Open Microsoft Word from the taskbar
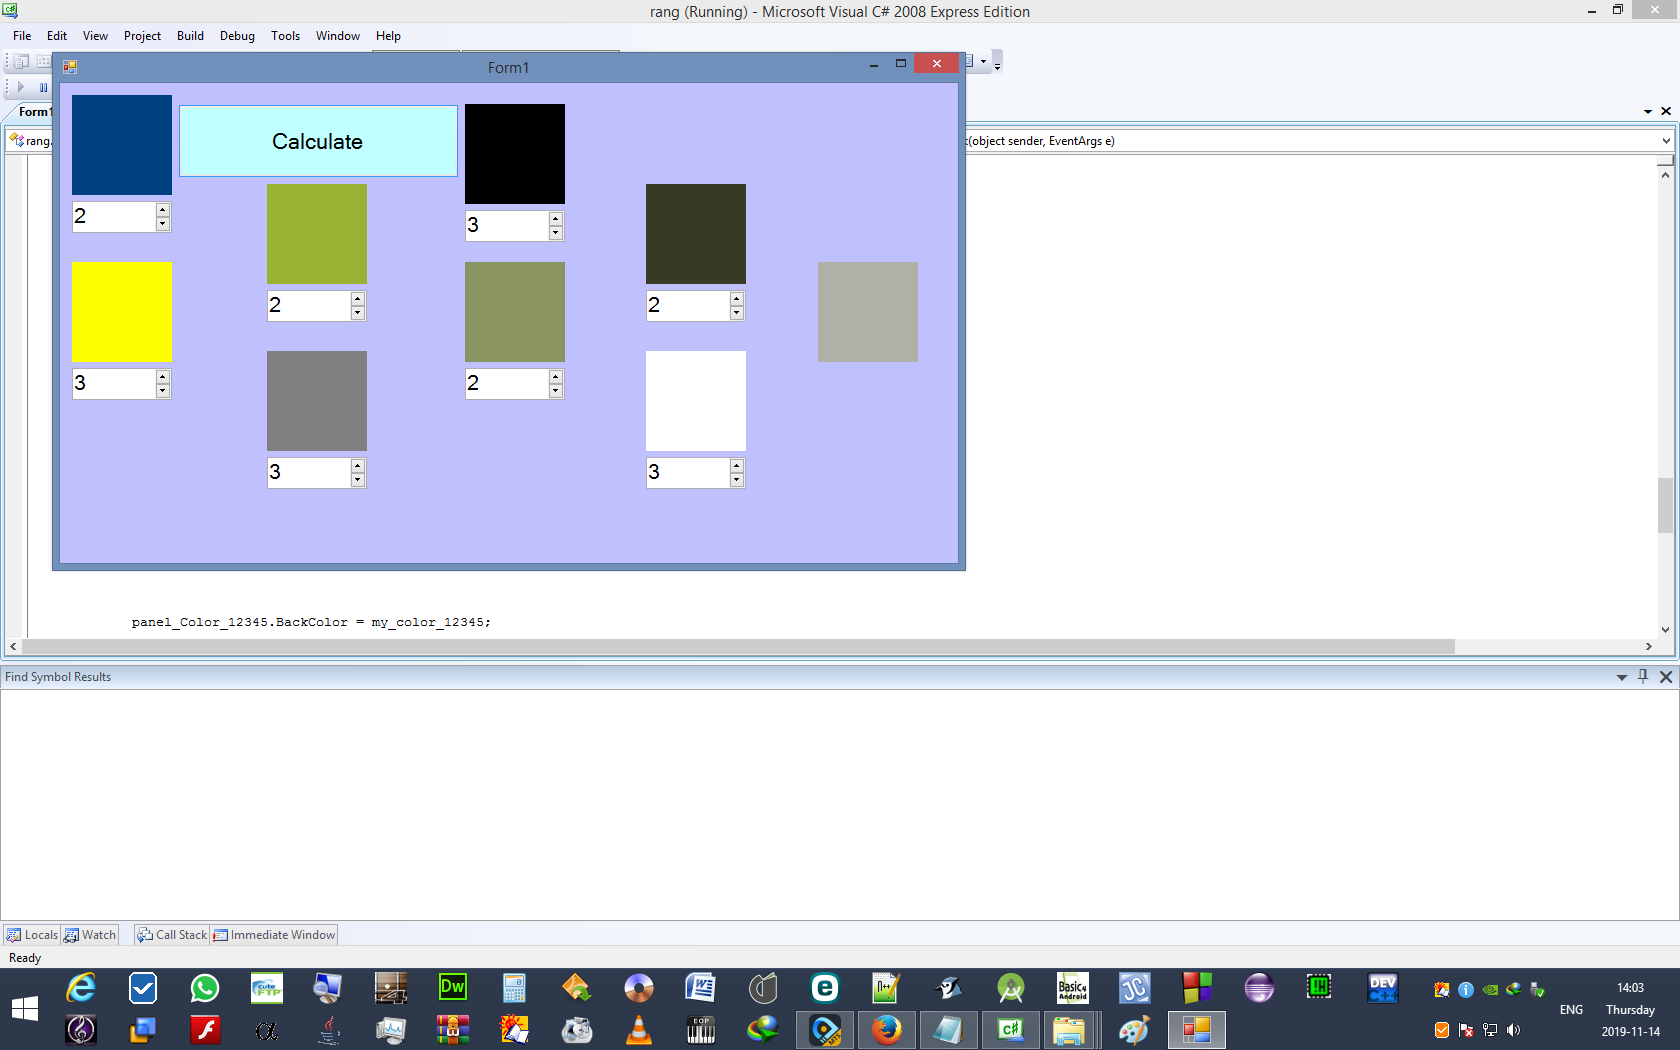 (701, 988)
